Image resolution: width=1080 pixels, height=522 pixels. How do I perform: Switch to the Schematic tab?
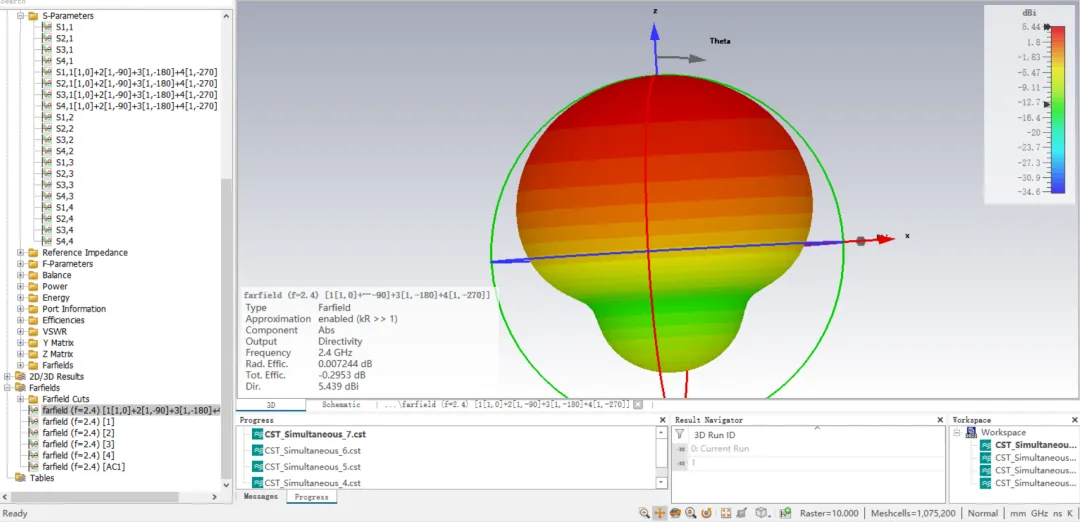click(x=341, y=405)
